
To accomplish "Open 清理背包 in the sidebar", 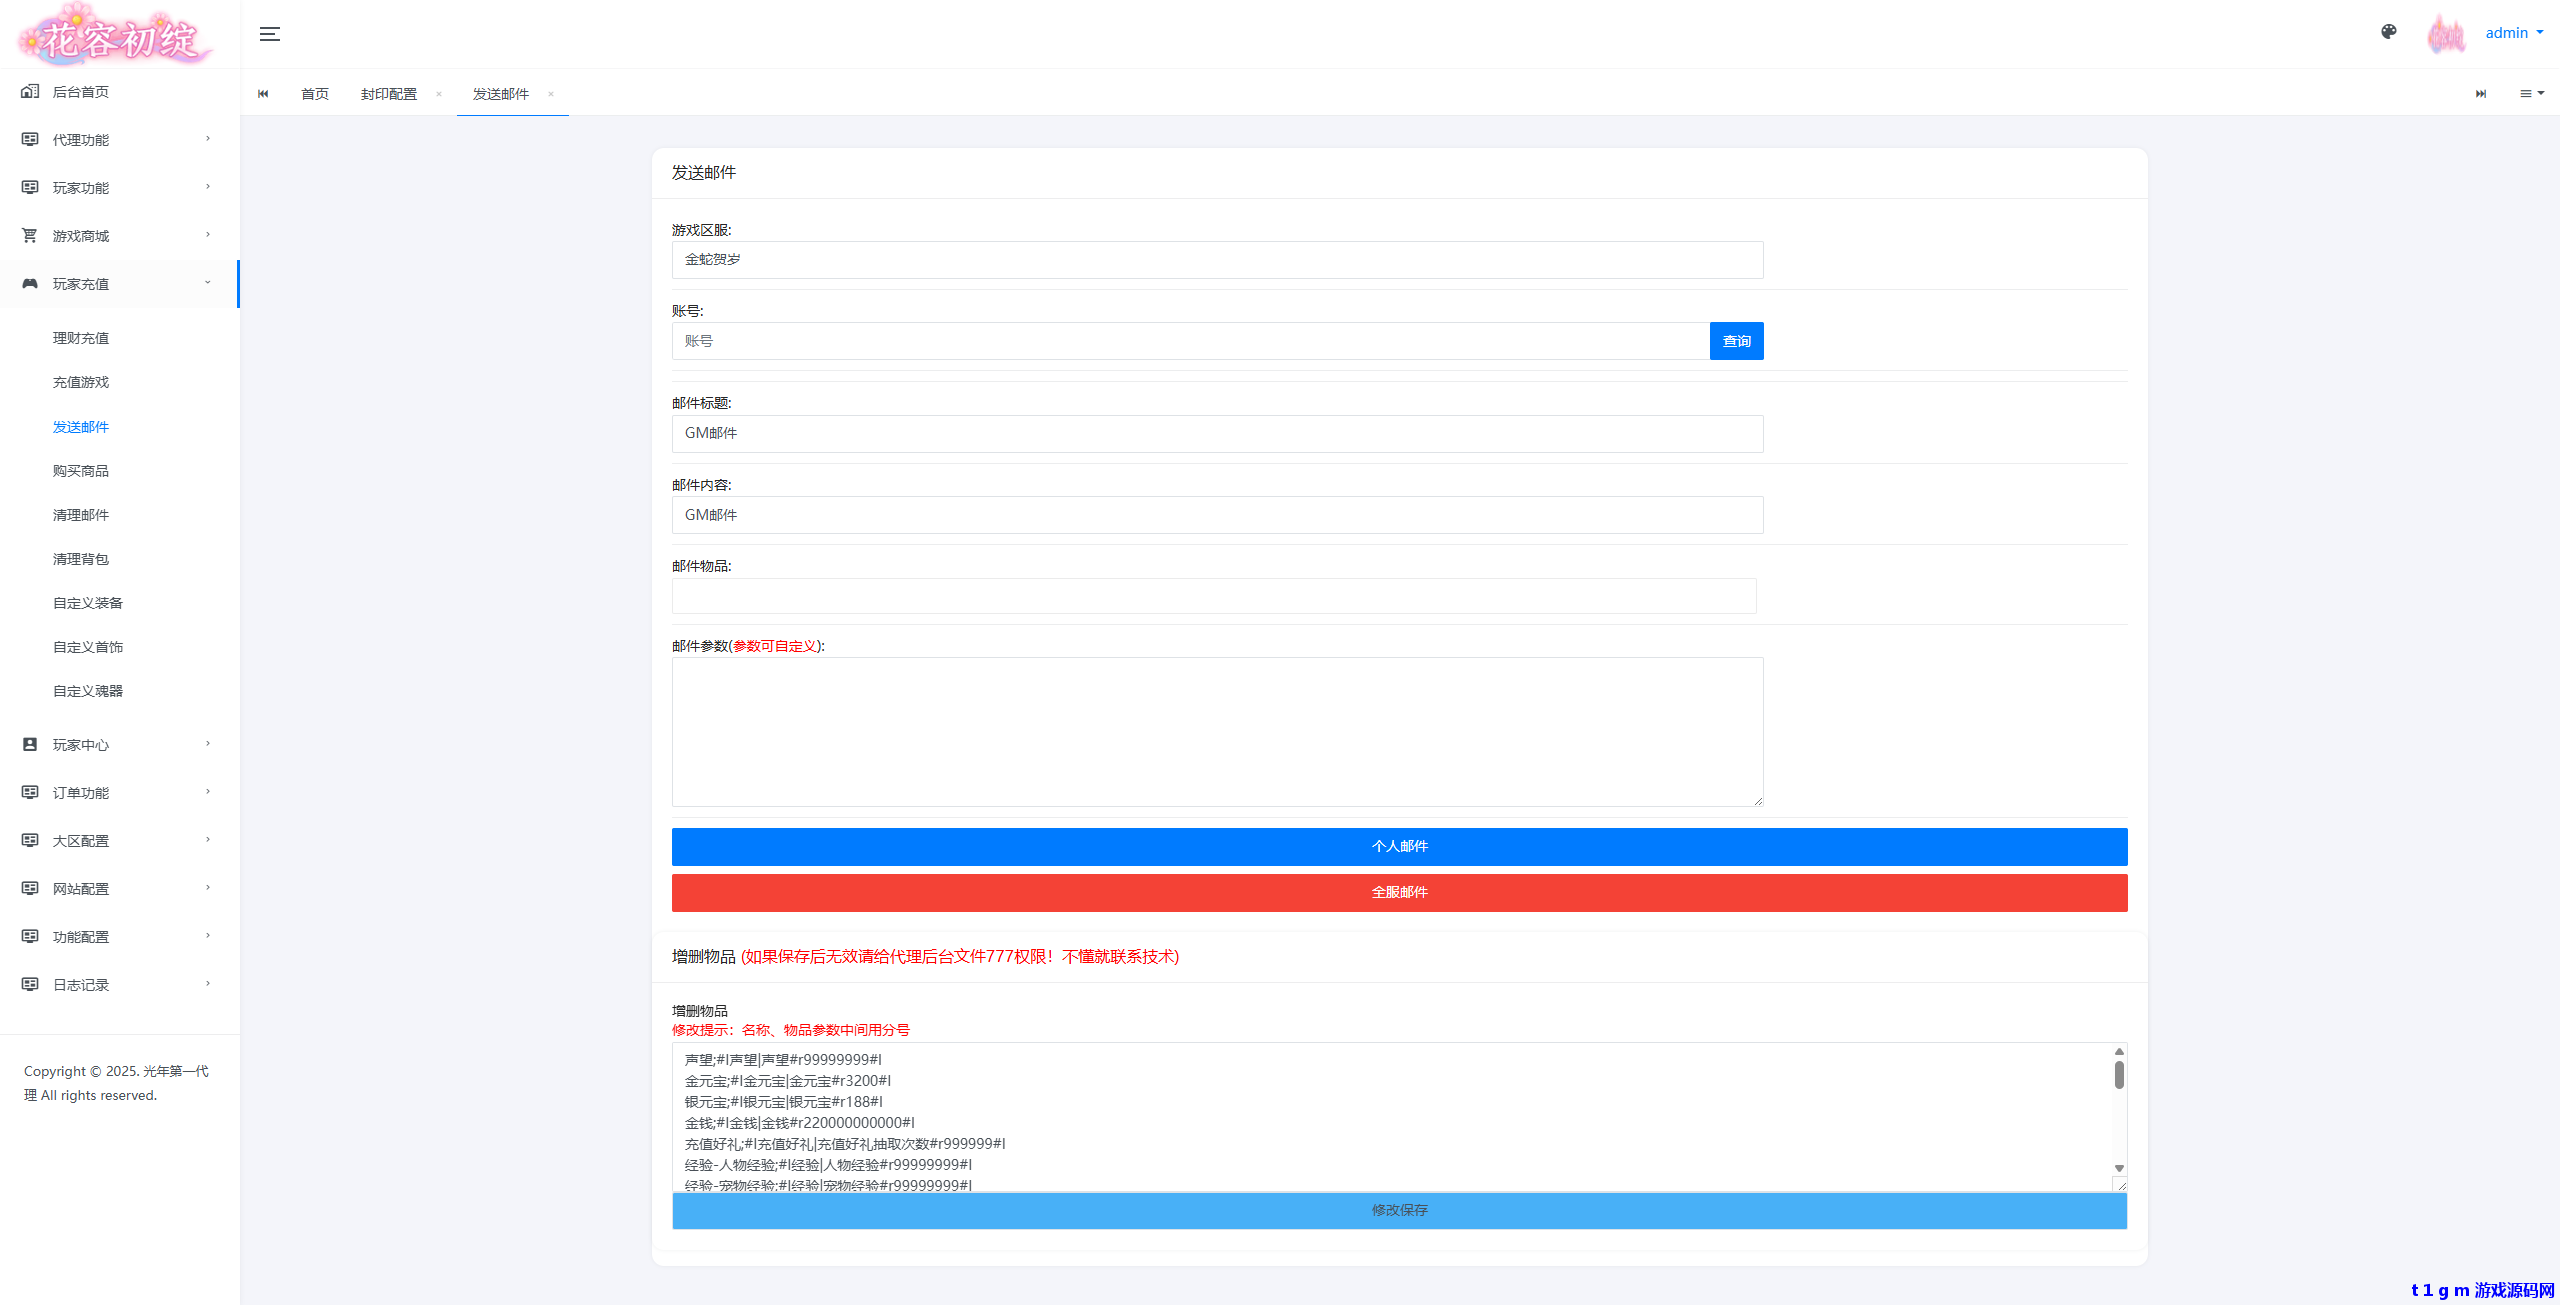I will tap(81, 559).
